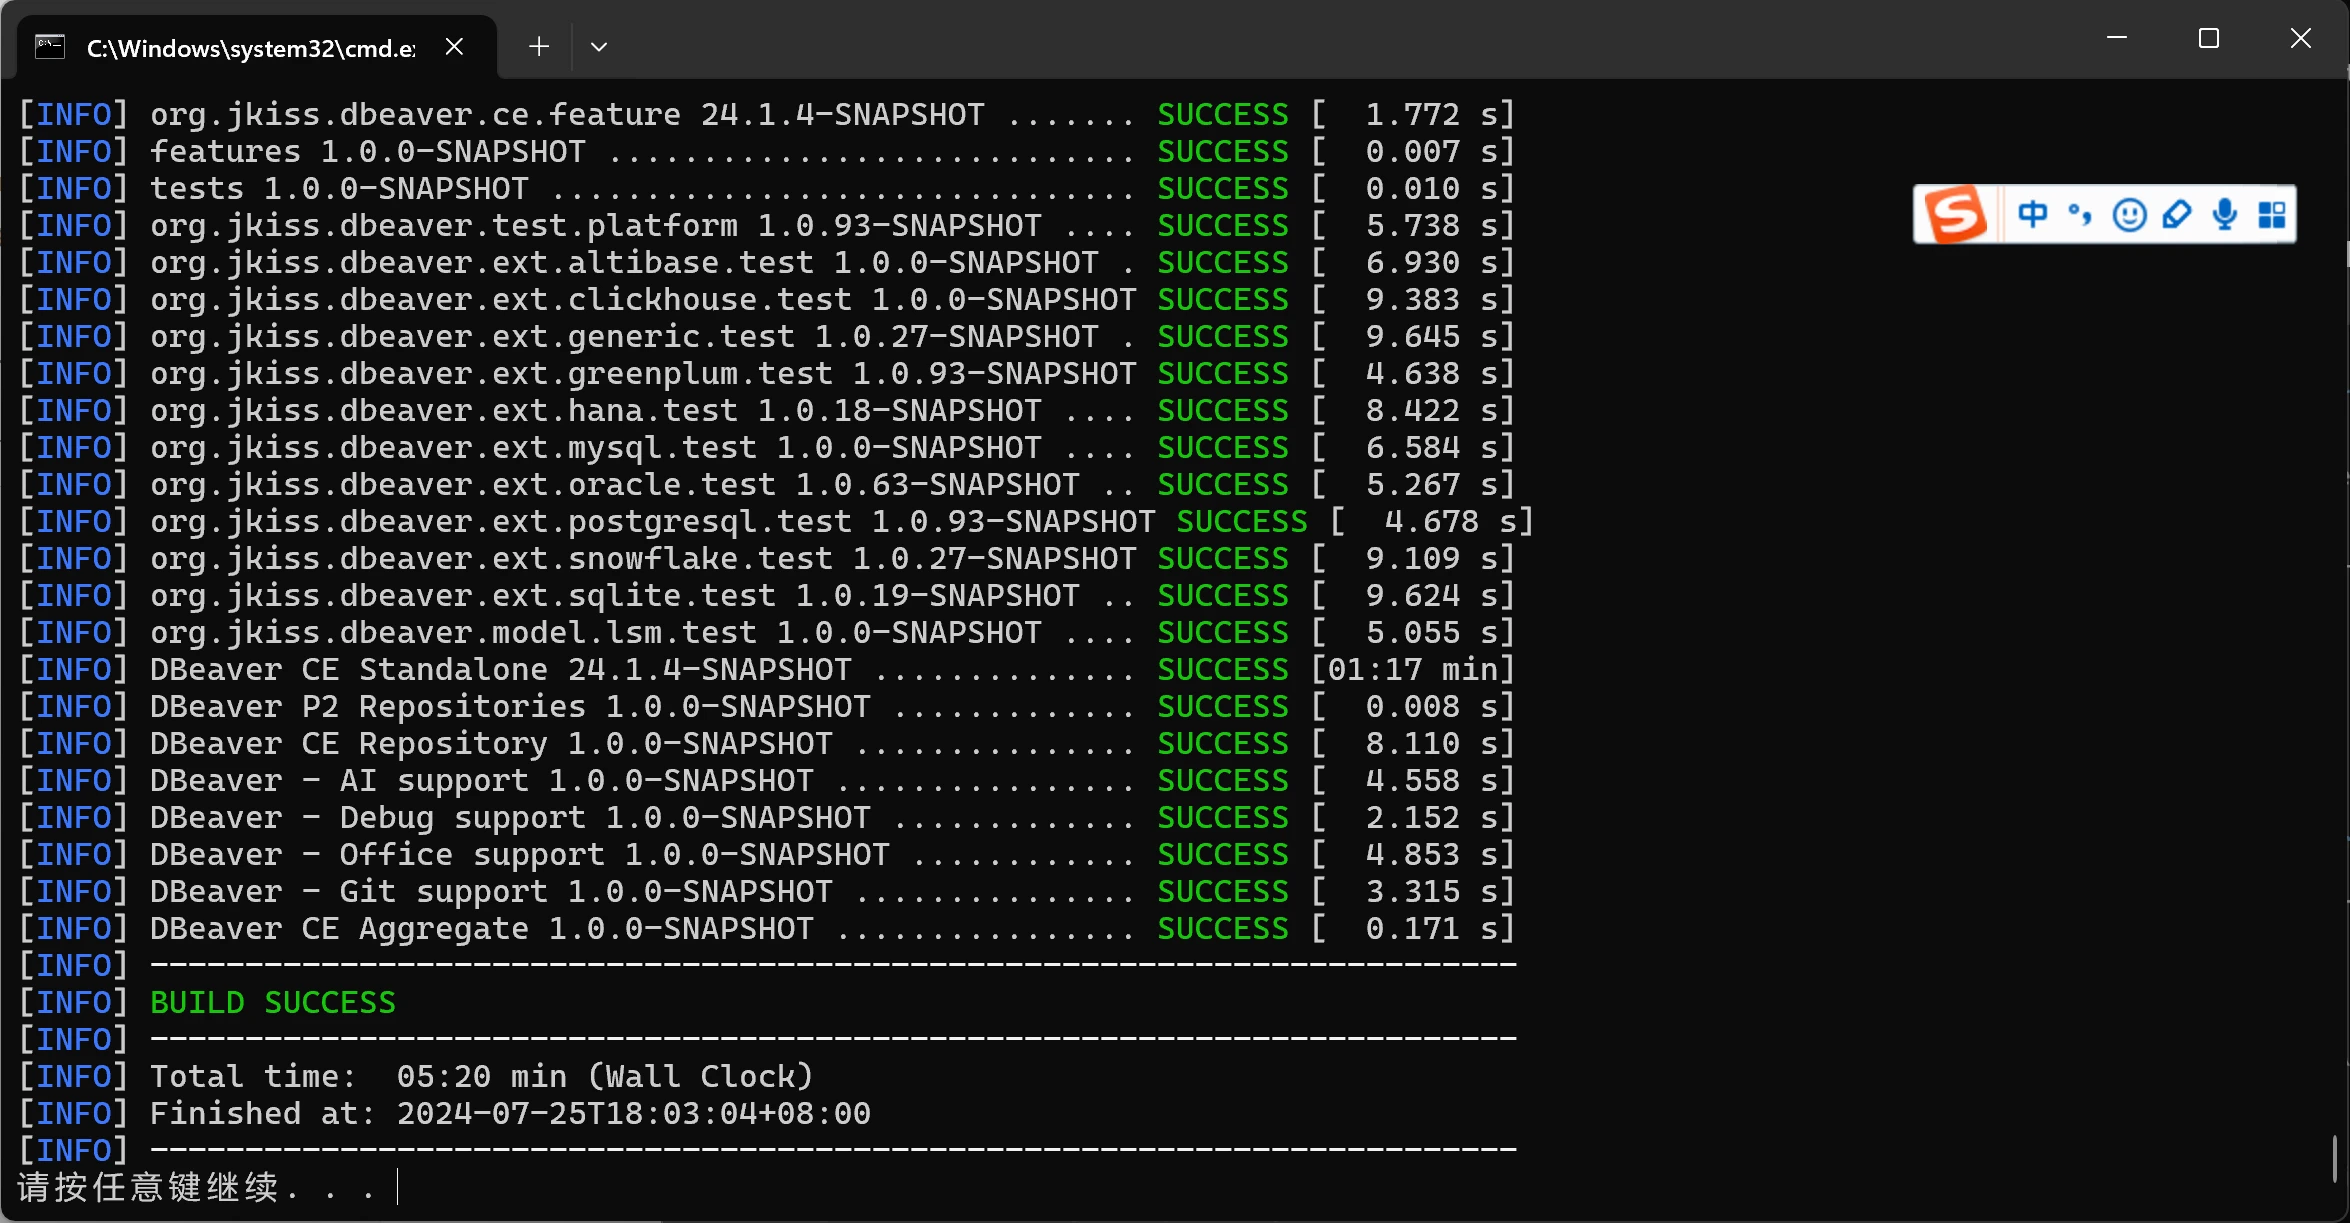Click the DBeaver CE Standalone result line

tap(500, 670)
